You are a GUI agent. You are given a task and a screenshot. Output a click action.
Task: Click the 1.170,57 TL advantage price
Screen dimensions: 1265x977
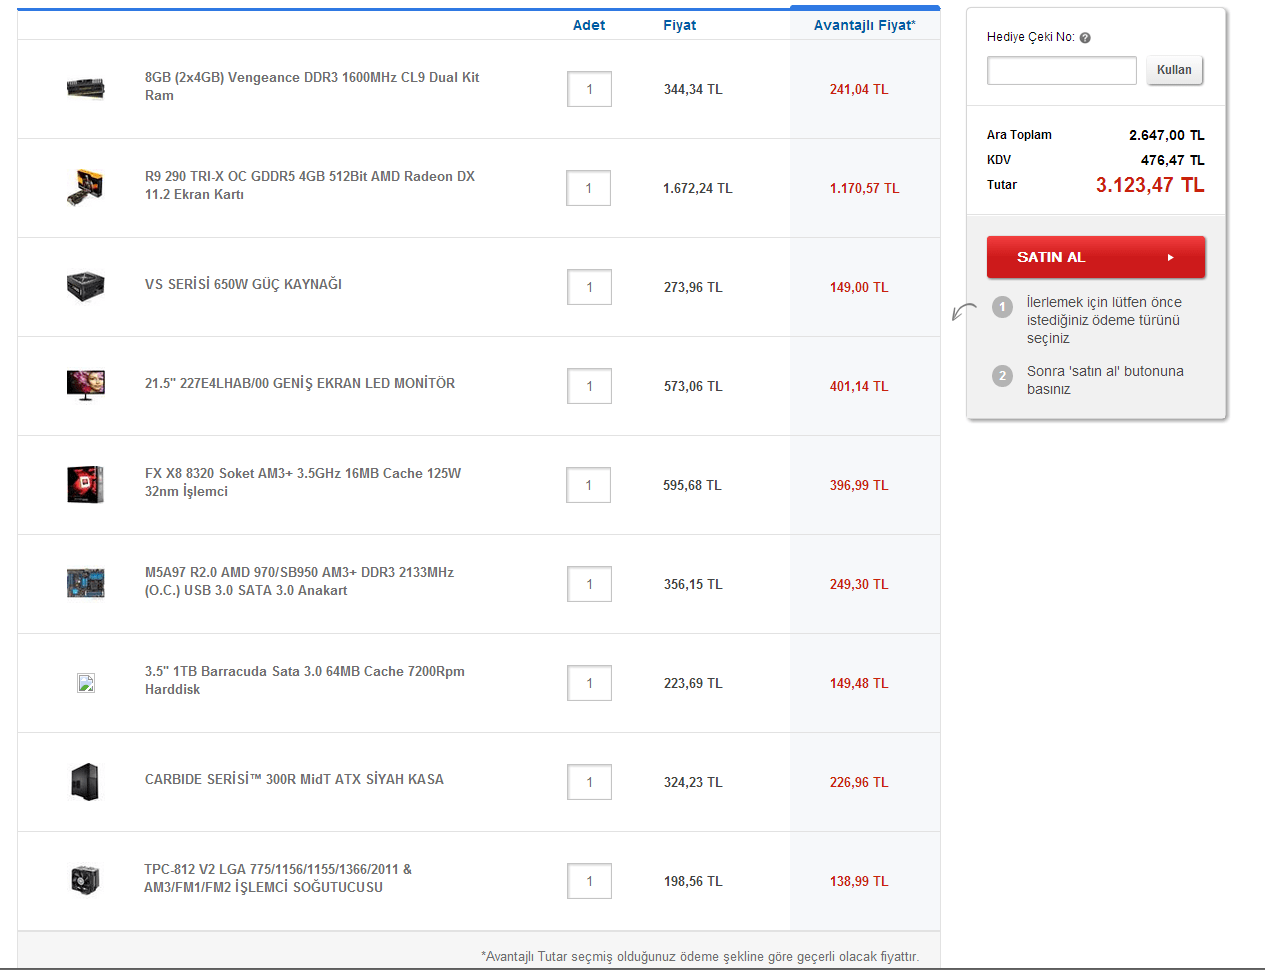click(x=865, y=188)
